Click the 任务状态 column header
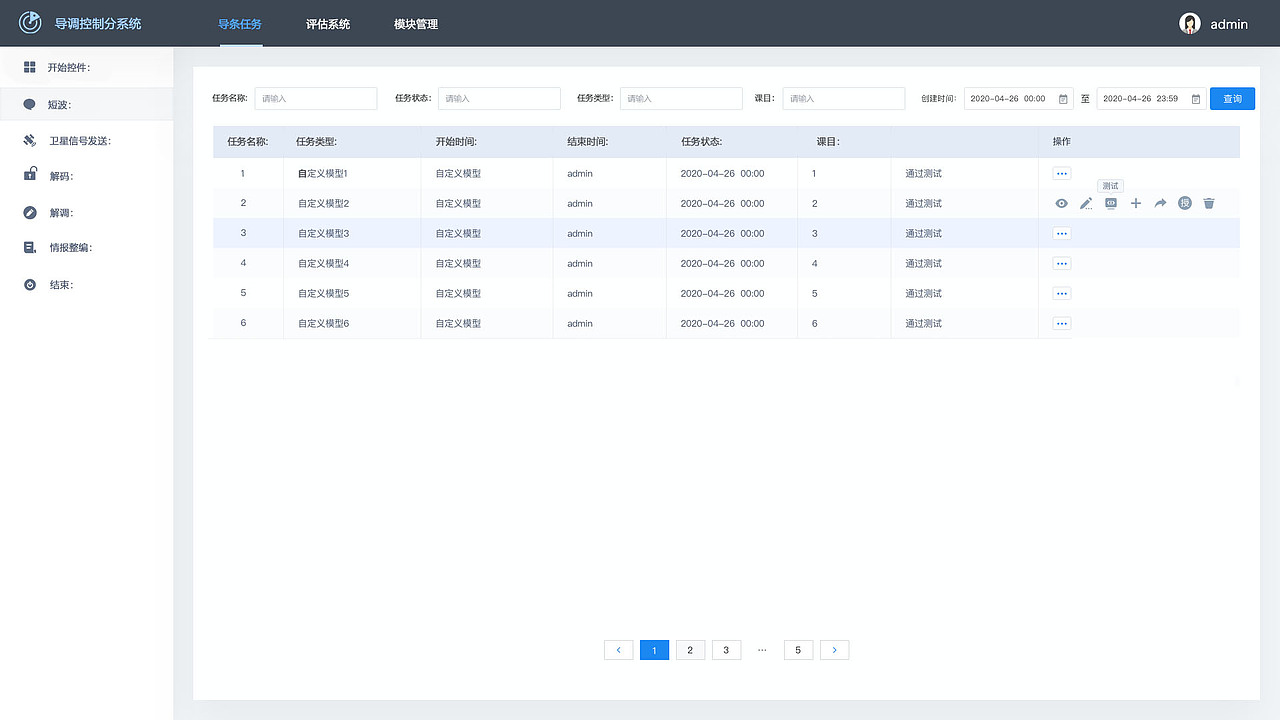The image size is (1280, 720). coord(701,142)
